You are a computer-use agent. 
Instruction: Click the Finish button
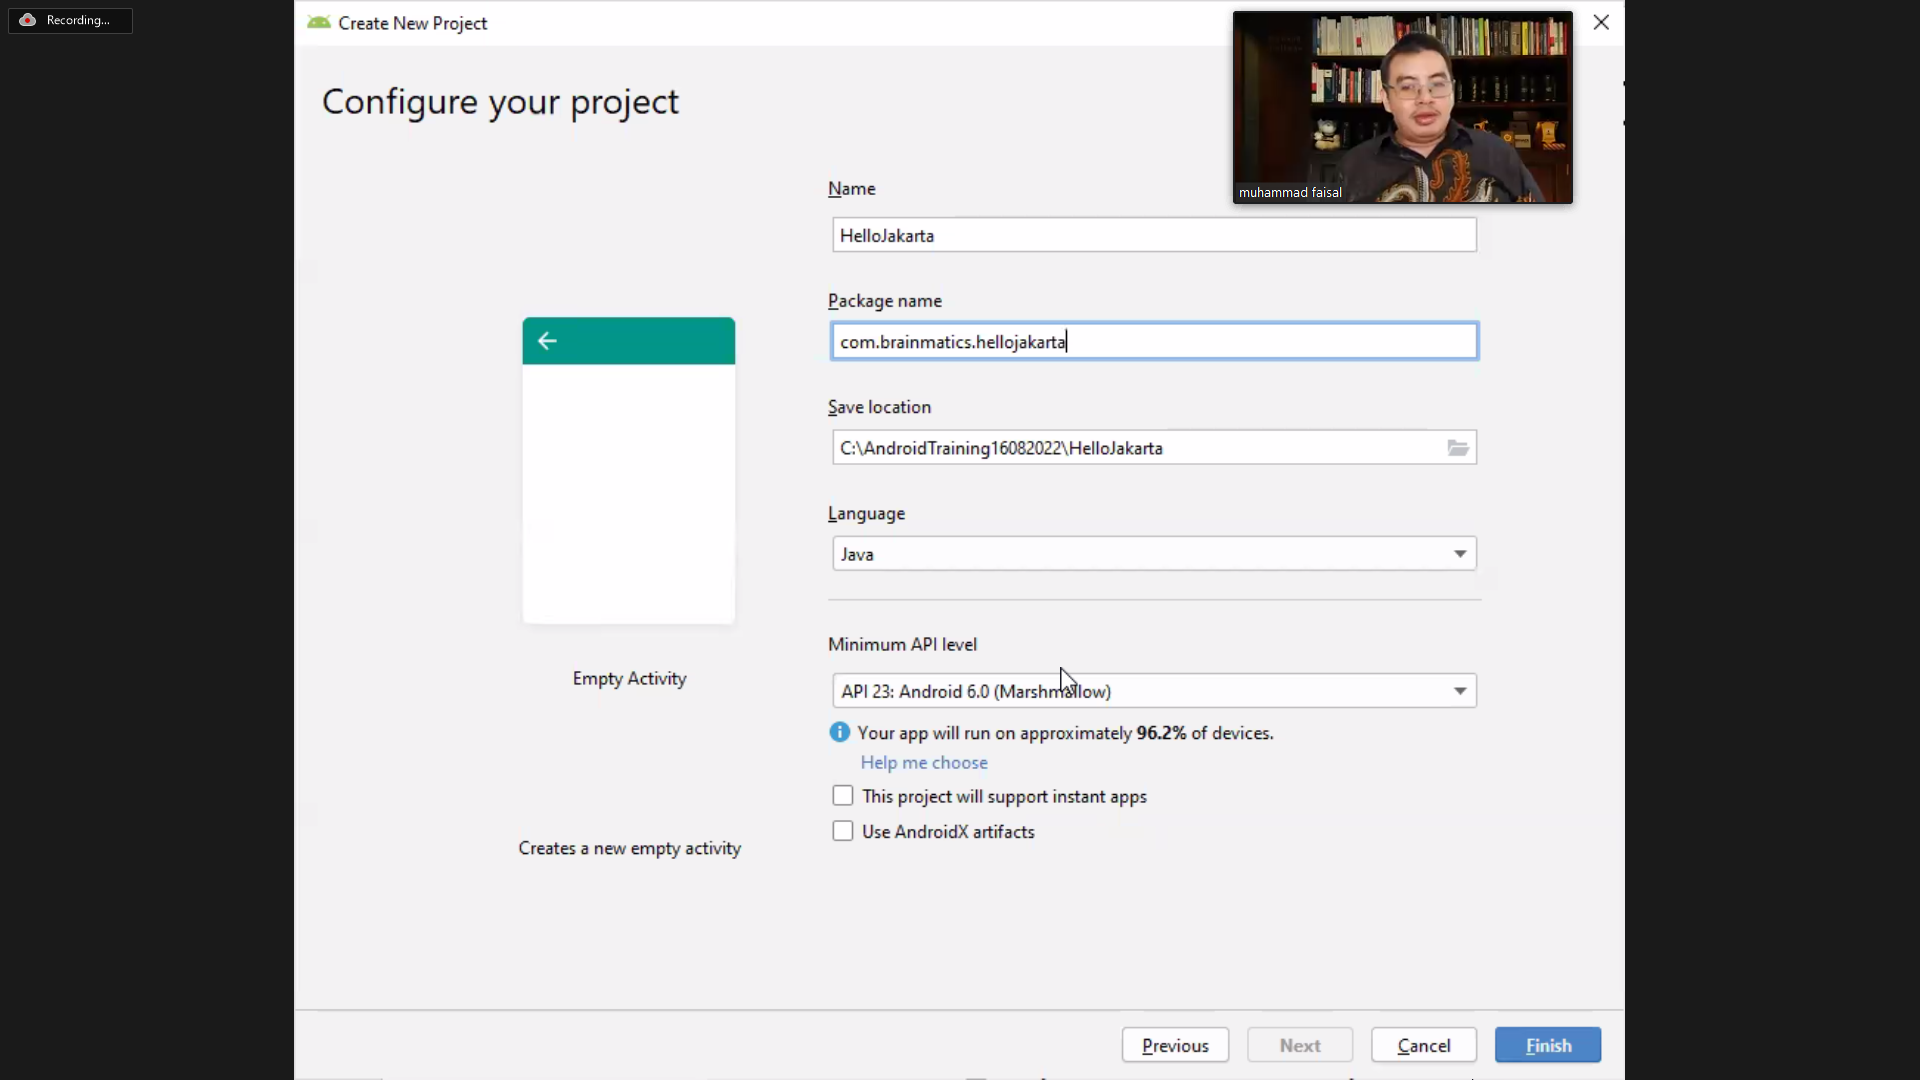coord(1547,1045)
